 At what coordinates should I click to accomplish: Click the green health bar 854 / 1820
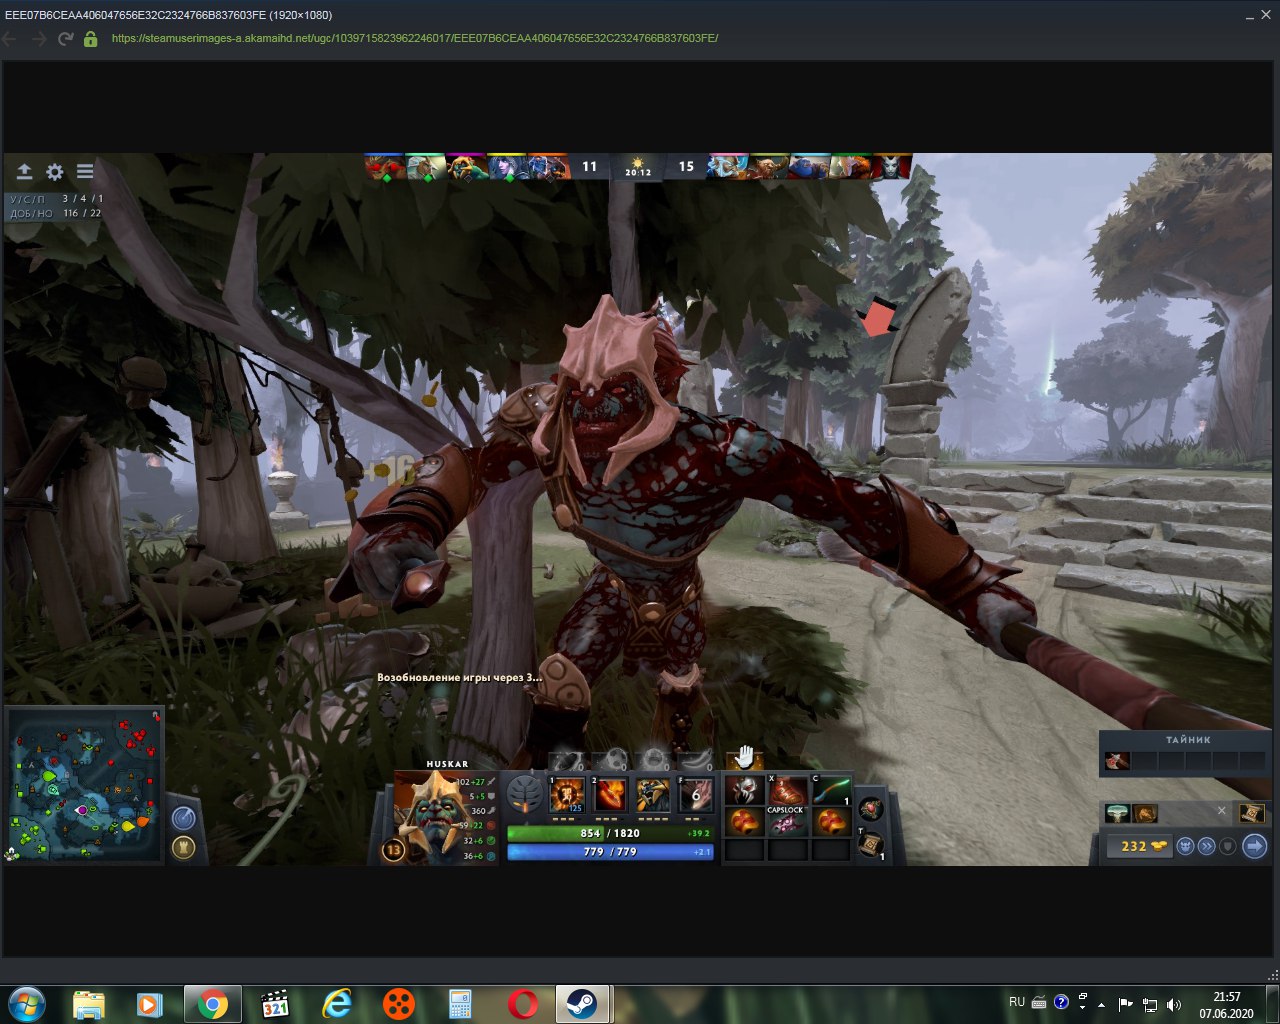(x=610, y=833)
